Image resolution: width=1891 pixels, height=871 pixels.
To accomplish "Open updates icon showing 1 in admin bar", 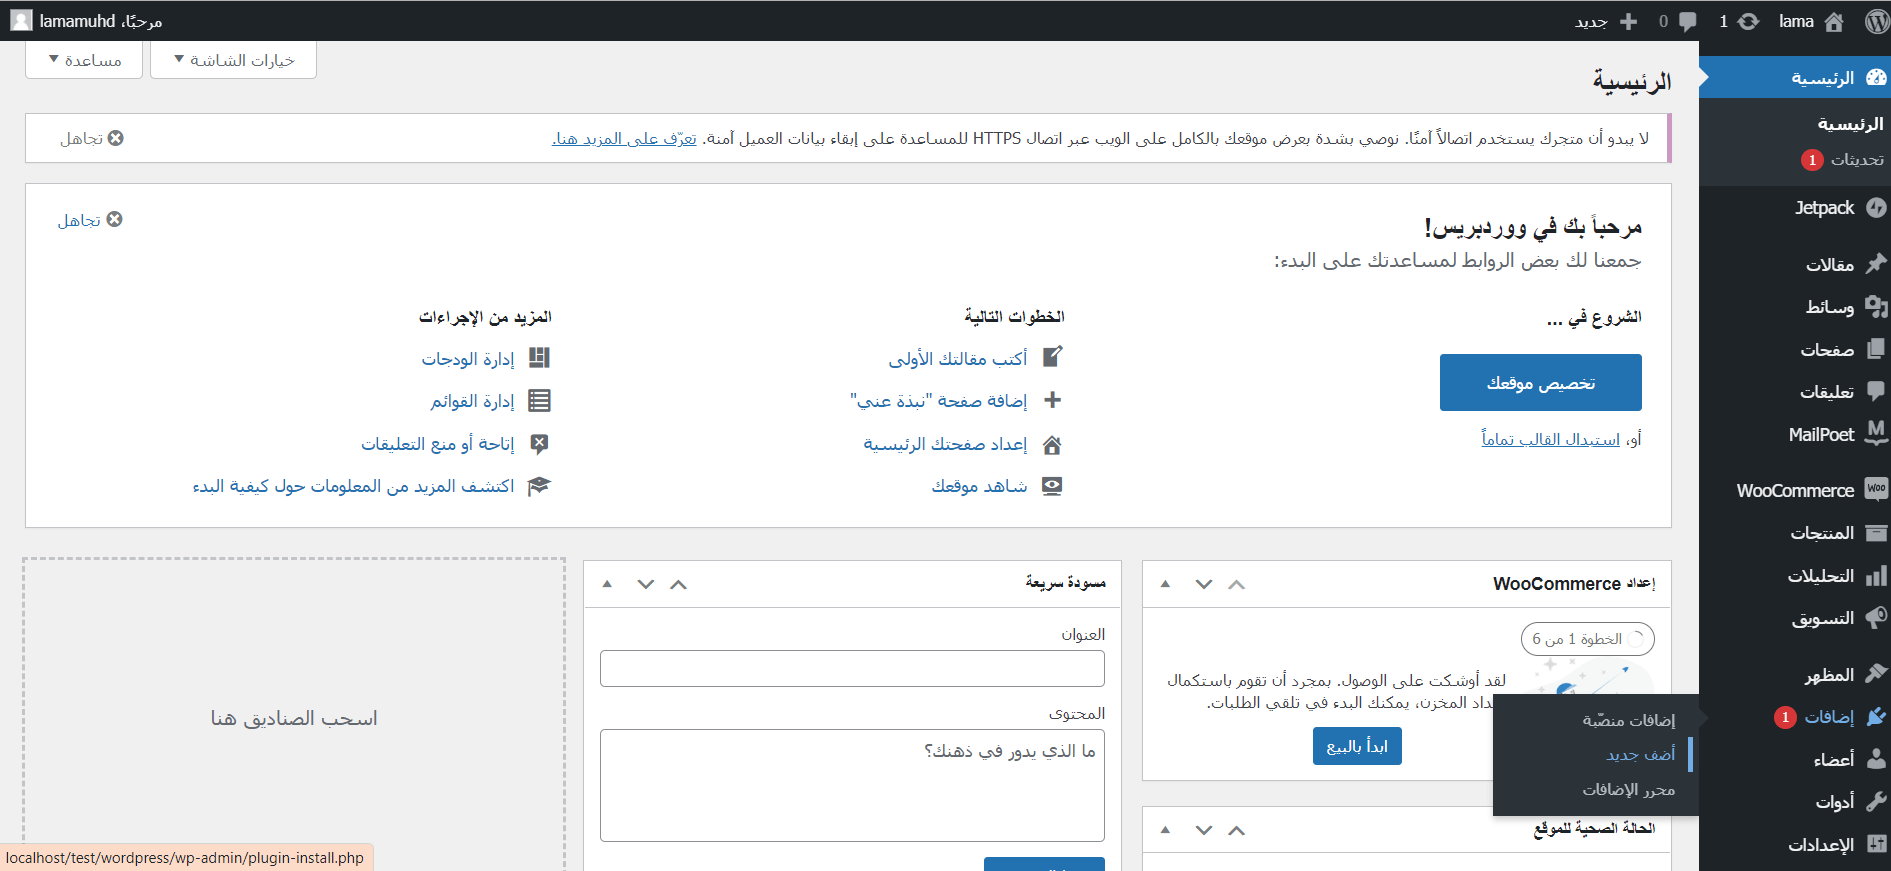I will click(1748, 21).
